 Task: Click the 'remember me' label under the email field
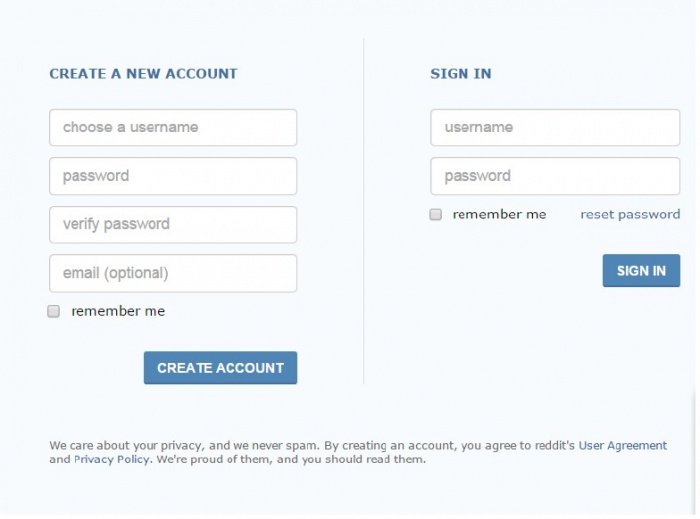coord(118,312)
